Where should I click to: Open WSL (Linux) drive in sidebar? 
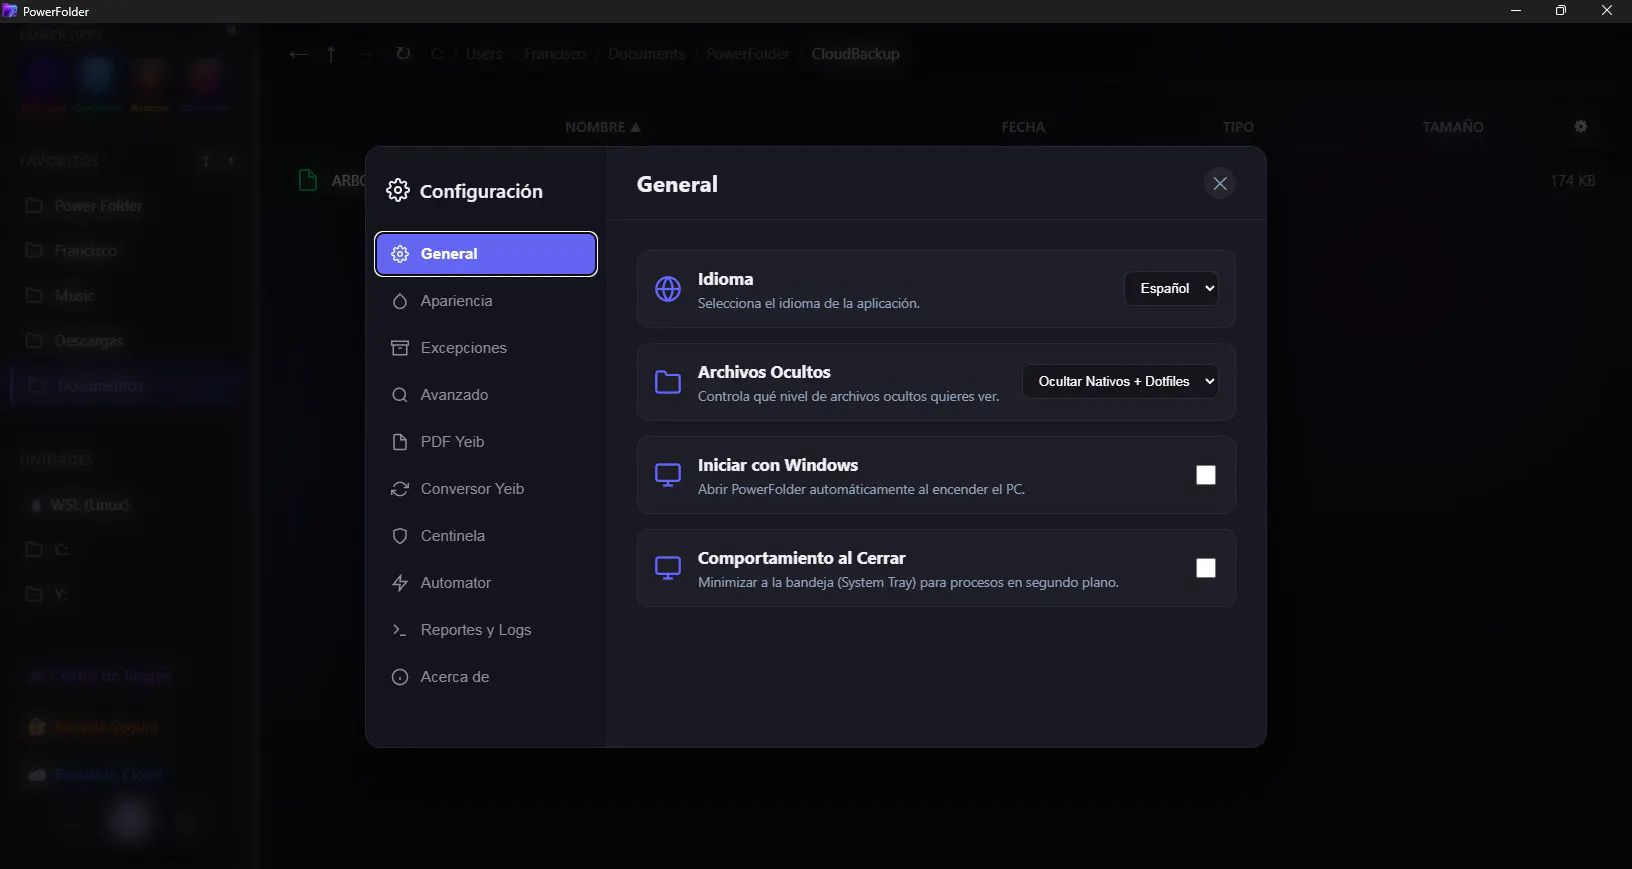125,505
